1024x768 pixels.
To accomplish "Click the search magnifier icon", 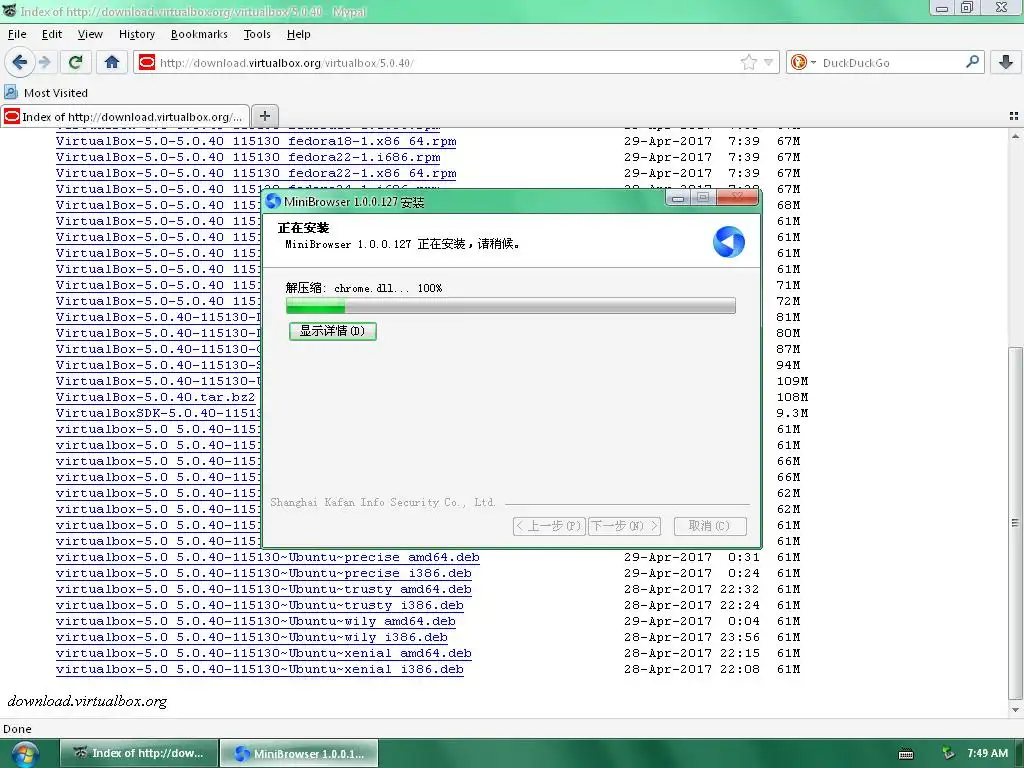I will coord(972,62).
